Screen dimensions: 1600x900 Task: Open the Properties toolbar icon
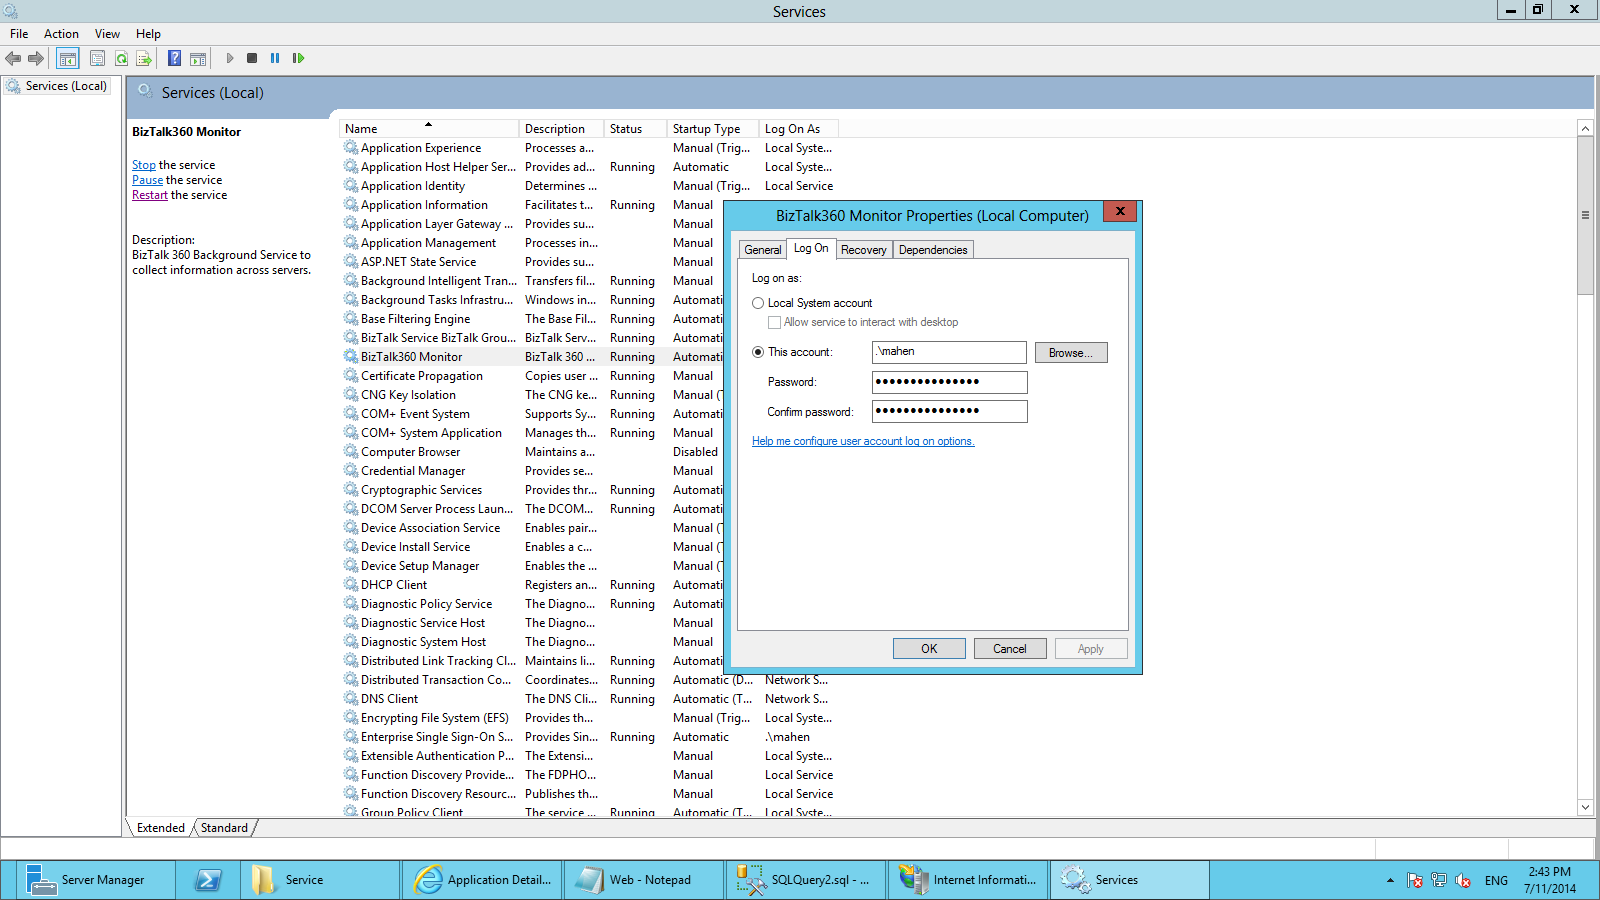[x=97, y=58]
